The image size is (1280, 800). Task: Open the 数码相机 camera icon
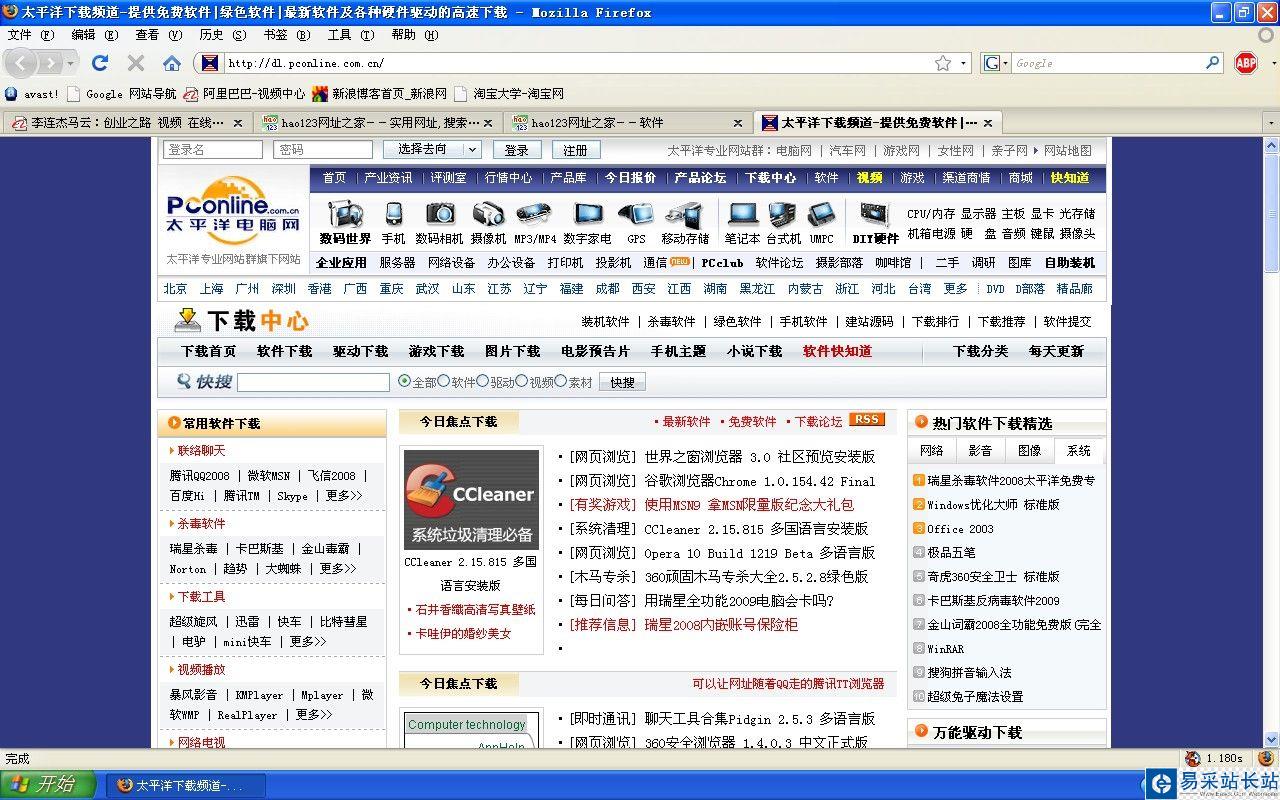tap(440, 214)
